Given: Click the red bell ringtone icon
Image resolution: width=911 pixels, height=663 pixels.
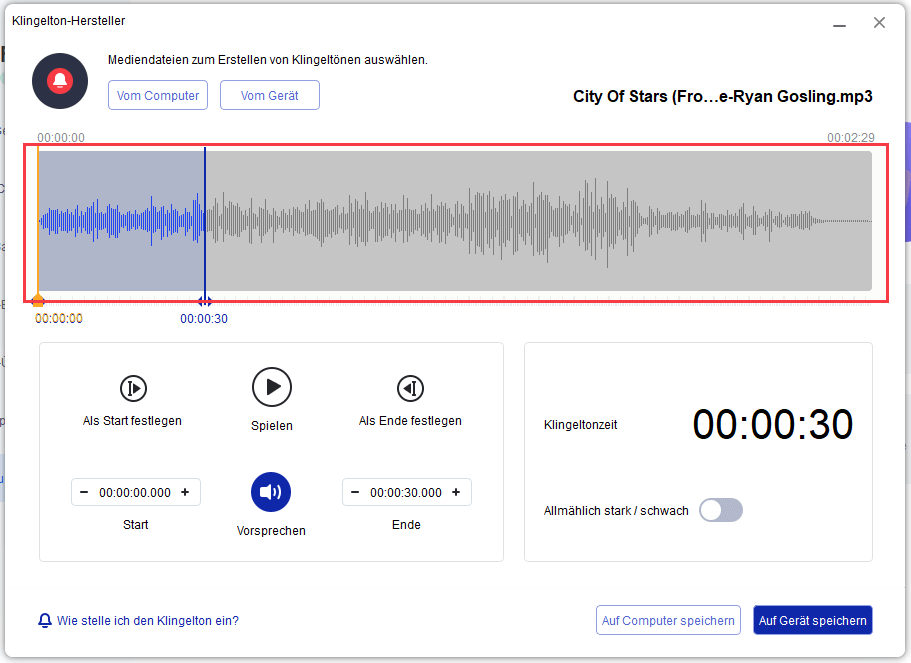Looking at the screenshot, I should 60,81.
